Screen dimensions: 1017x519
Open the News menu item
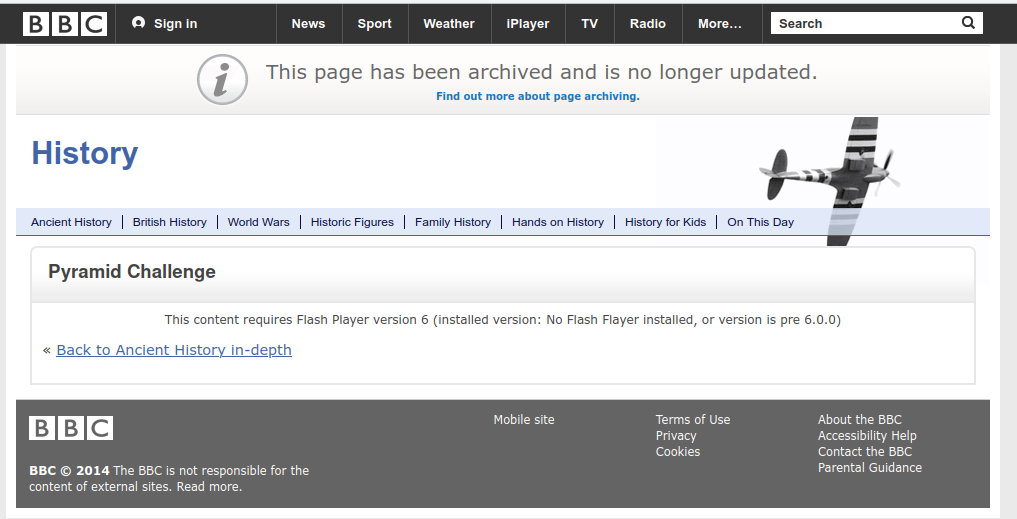point(308,23)
